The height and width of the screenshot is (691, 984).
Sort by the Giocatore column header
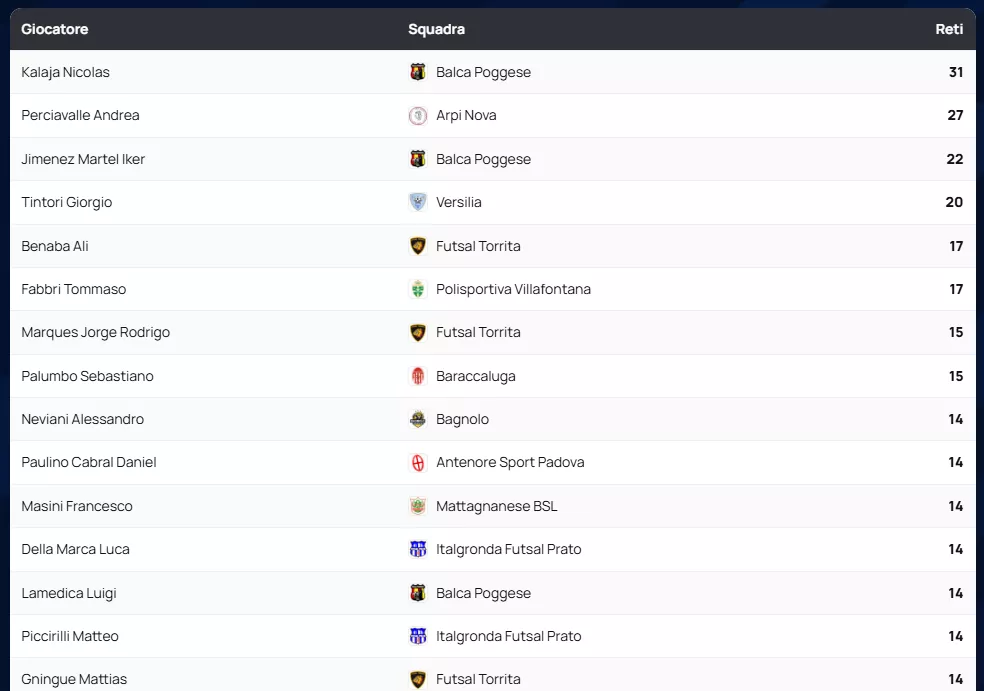[x=55, y=29]
